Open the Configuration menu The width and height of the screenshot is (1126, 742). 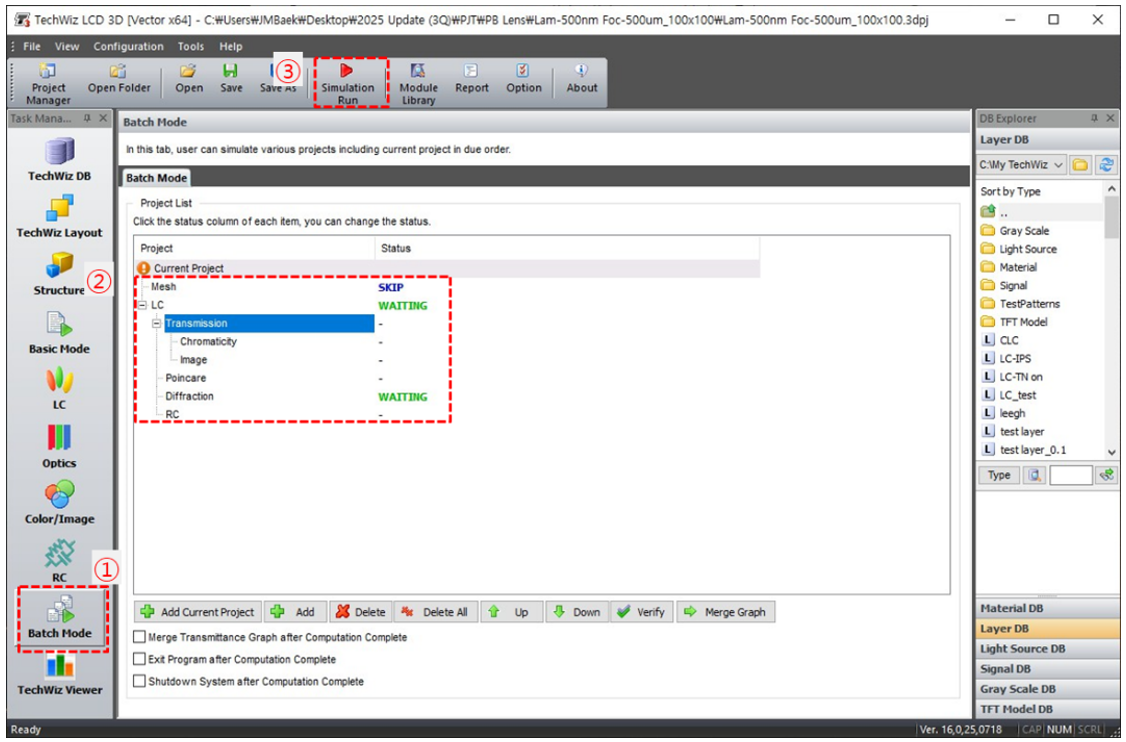coord(128,46)
